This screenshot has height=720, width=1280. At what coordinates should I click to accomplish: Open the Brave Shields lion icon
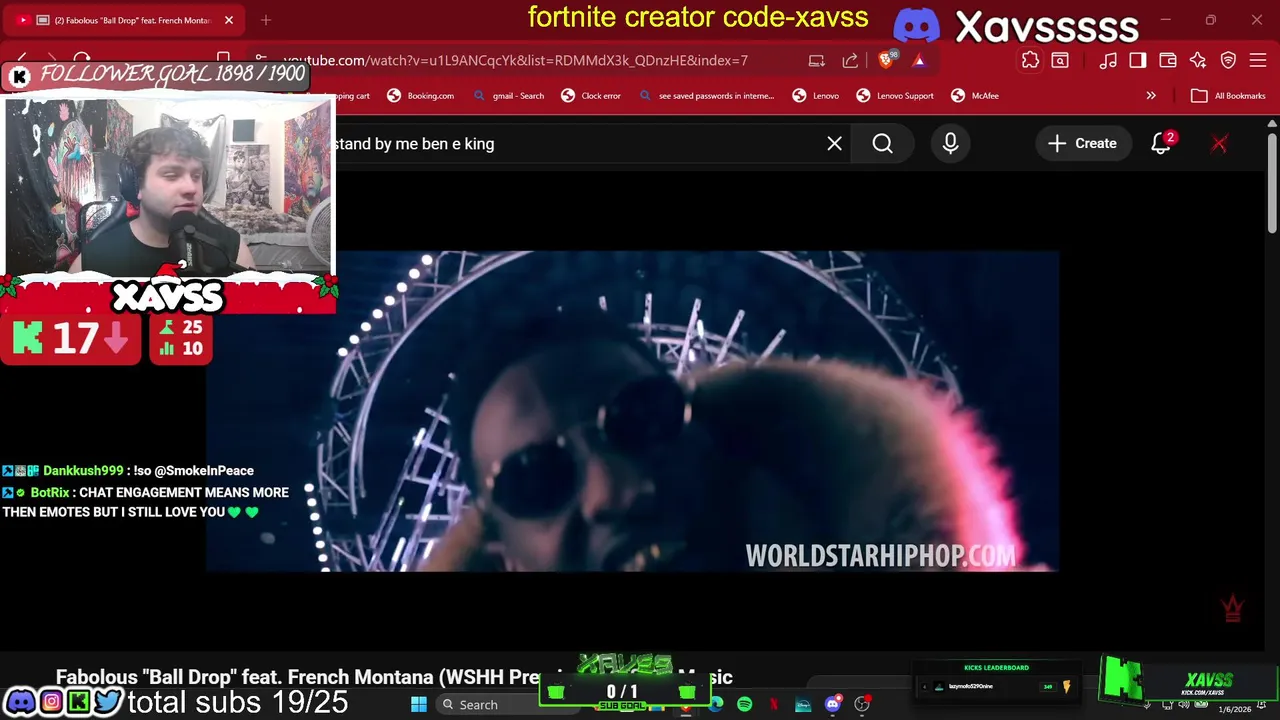tap(886, 60)
